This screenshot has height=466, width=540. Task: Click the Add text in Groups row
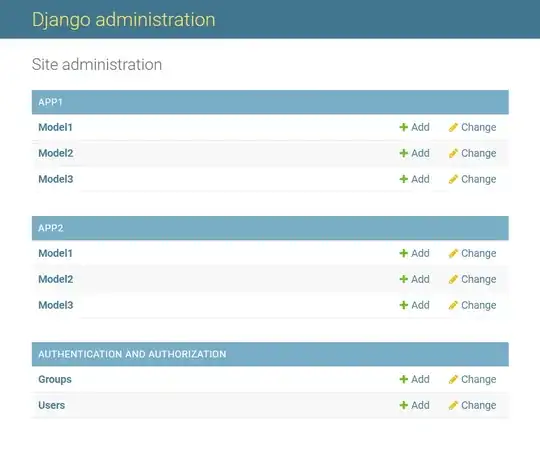coord(420,379)
